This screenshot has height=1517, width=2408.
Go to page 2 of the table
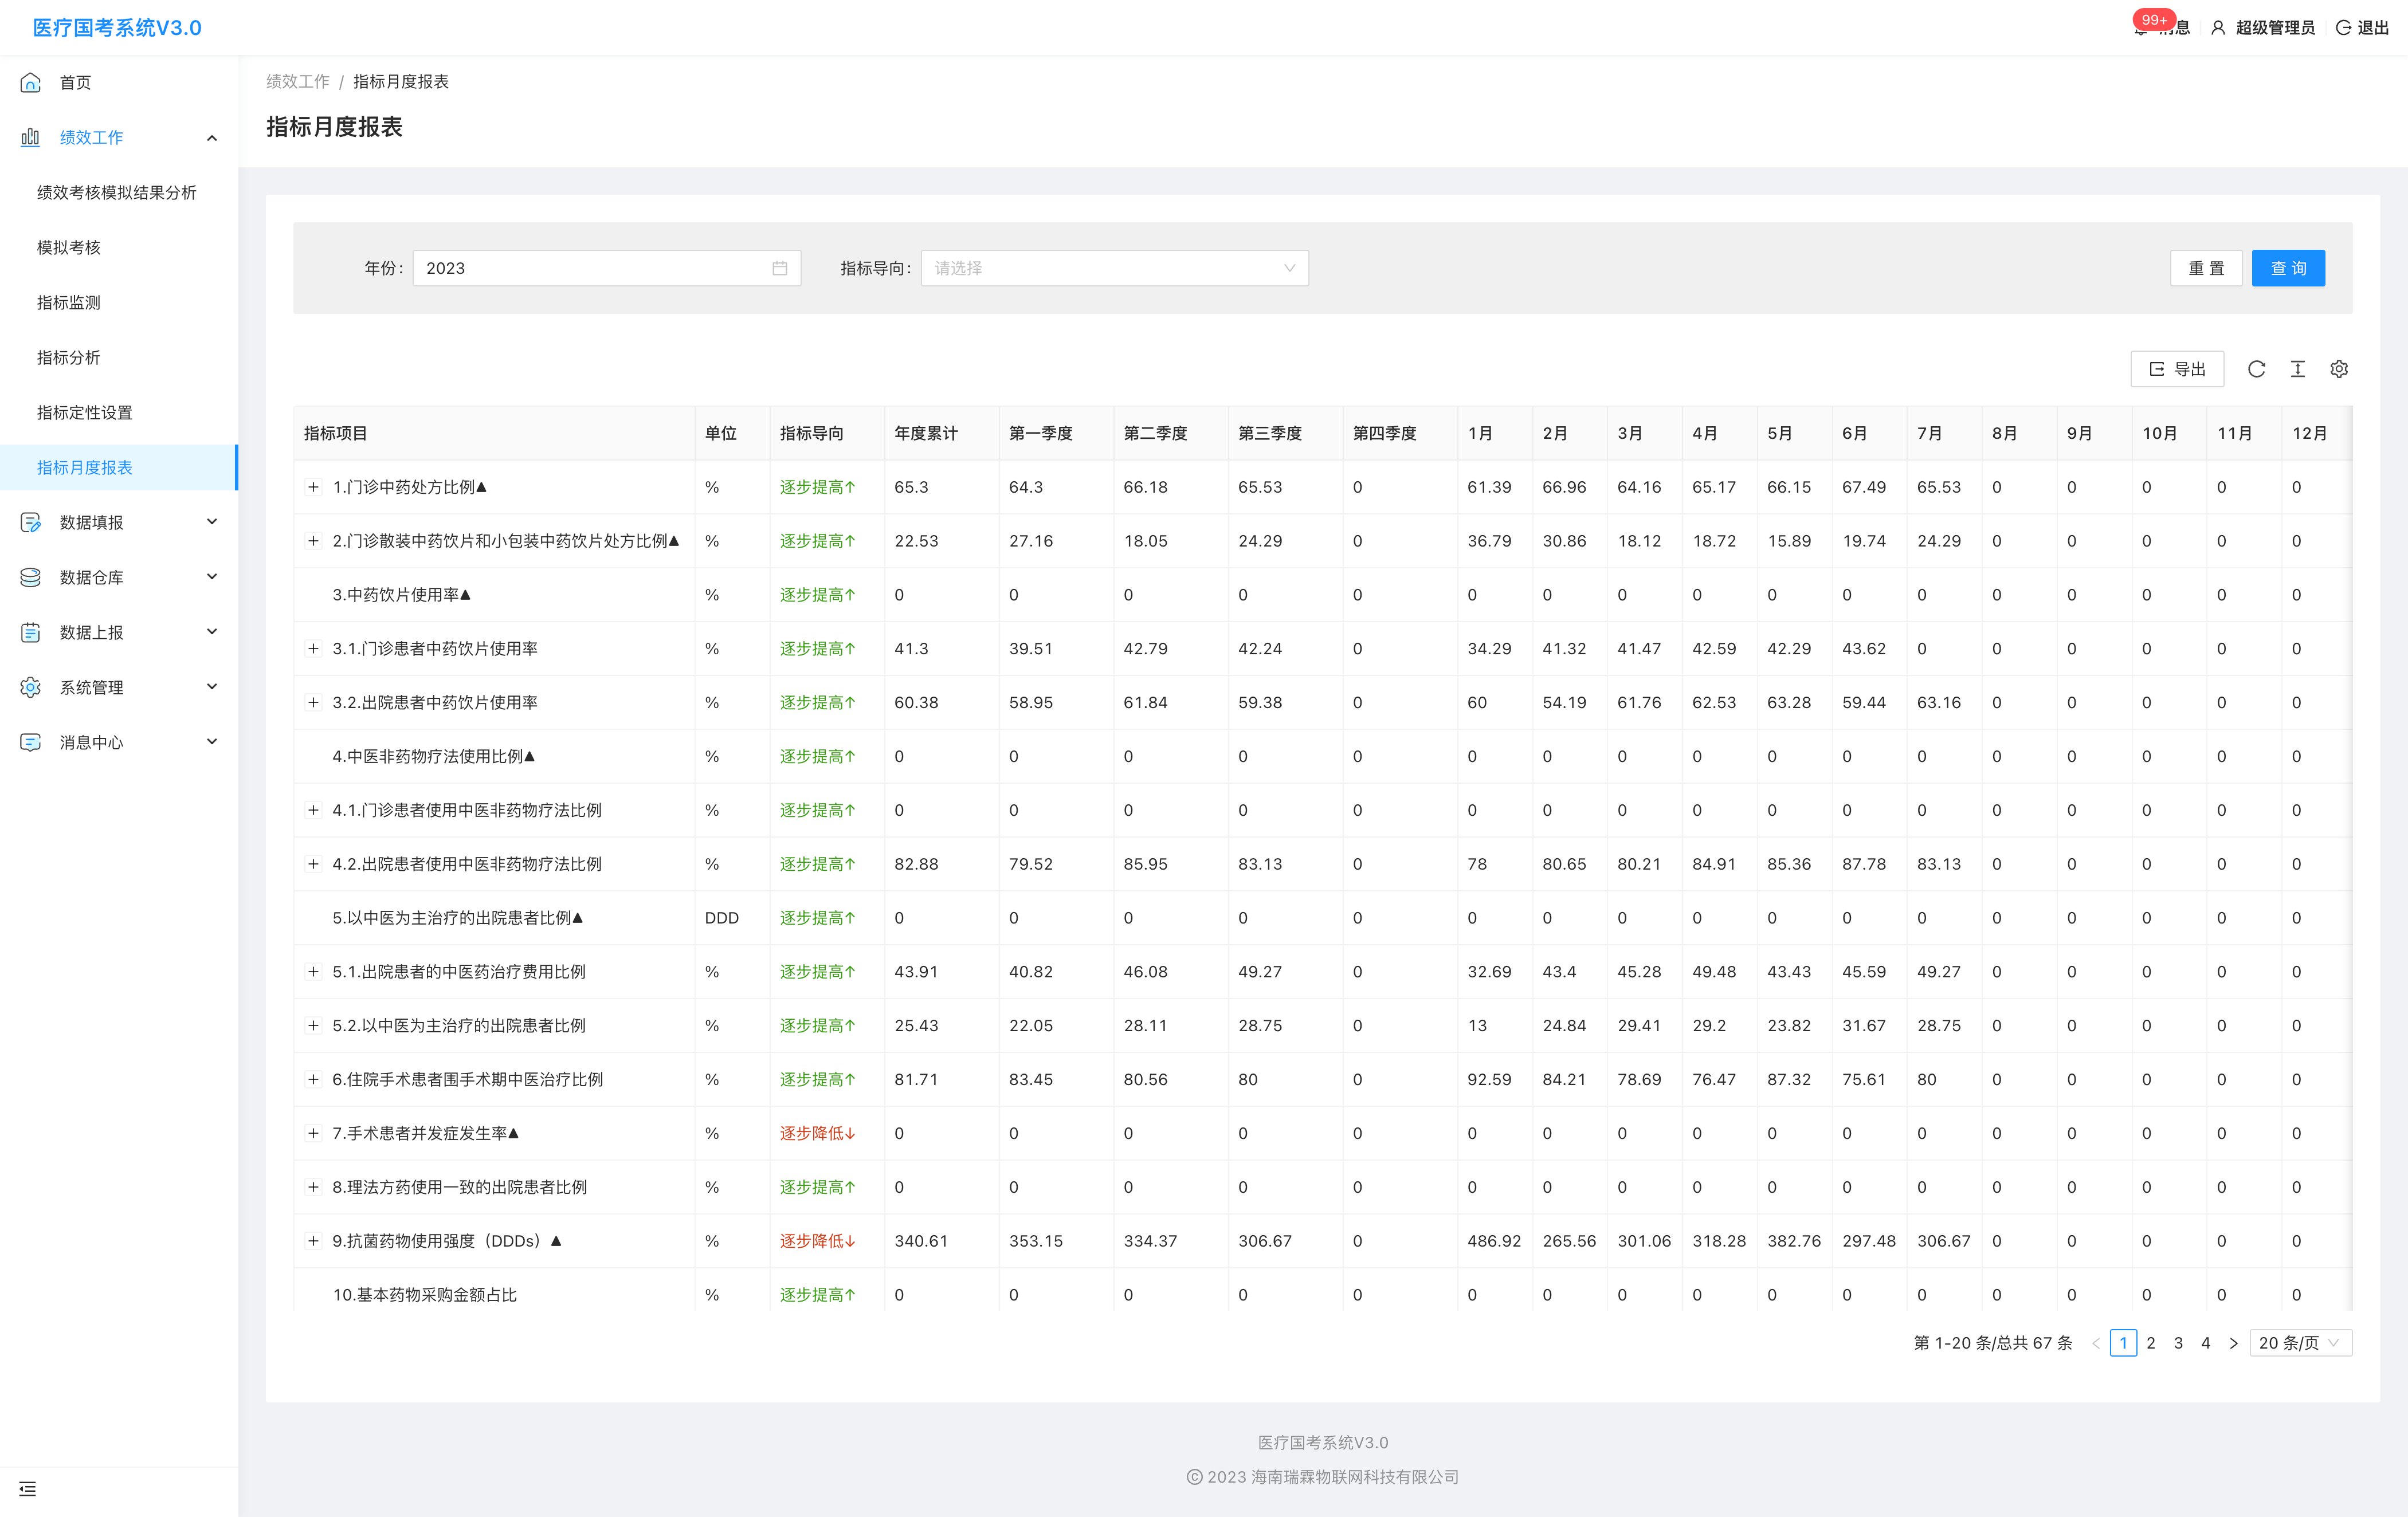2151,1343
